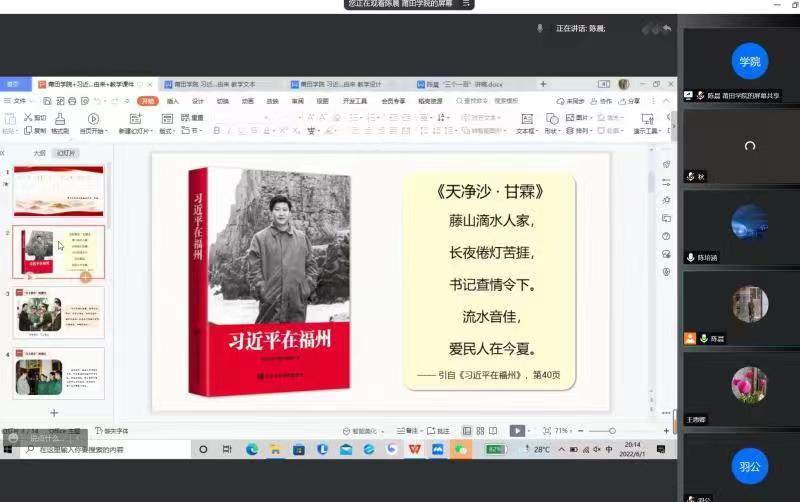Click the Windows Task View icon
Viewport: 800px width, 502px height.
click(227, 449)
